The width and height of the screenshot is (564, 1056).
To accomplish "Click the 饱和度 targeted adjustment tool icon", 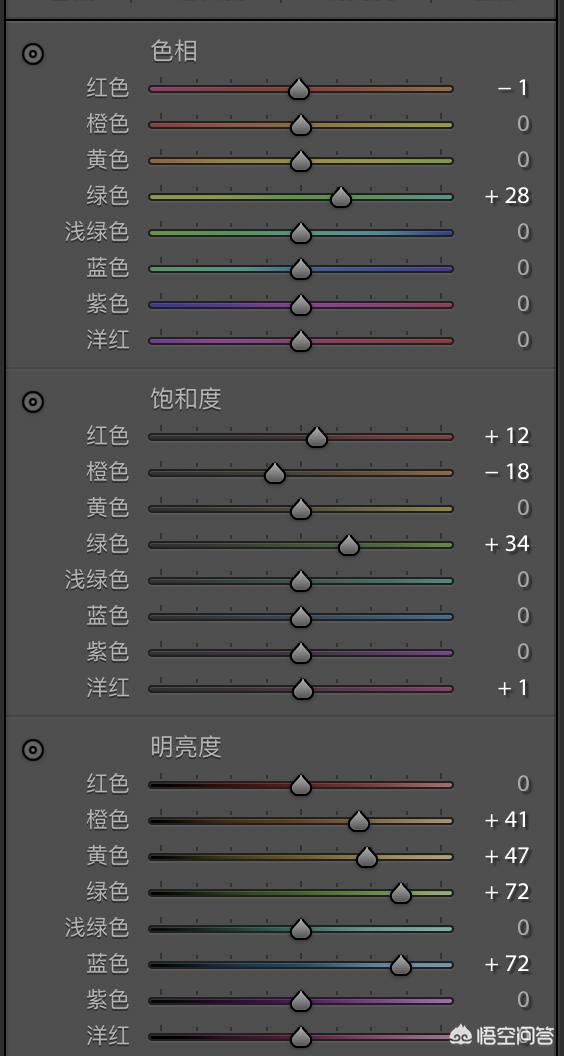I will pos(32,402).
